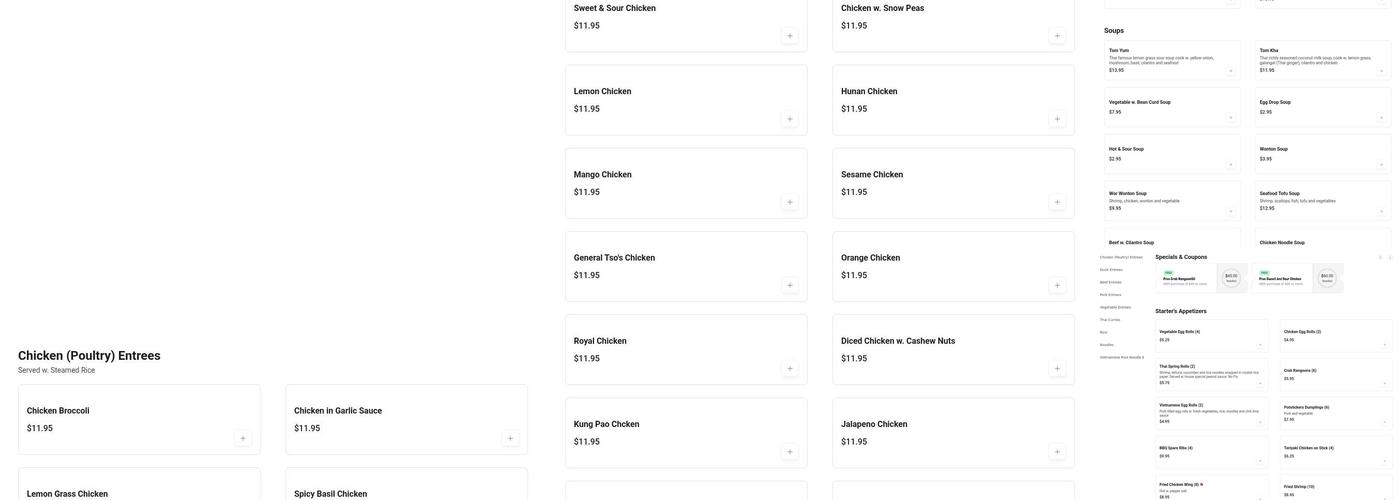Image resolution: width=1400 pixels, height=500 pixels.
Task: Click plus icon for Hunan Chicken
Action: pos(1057,119)
